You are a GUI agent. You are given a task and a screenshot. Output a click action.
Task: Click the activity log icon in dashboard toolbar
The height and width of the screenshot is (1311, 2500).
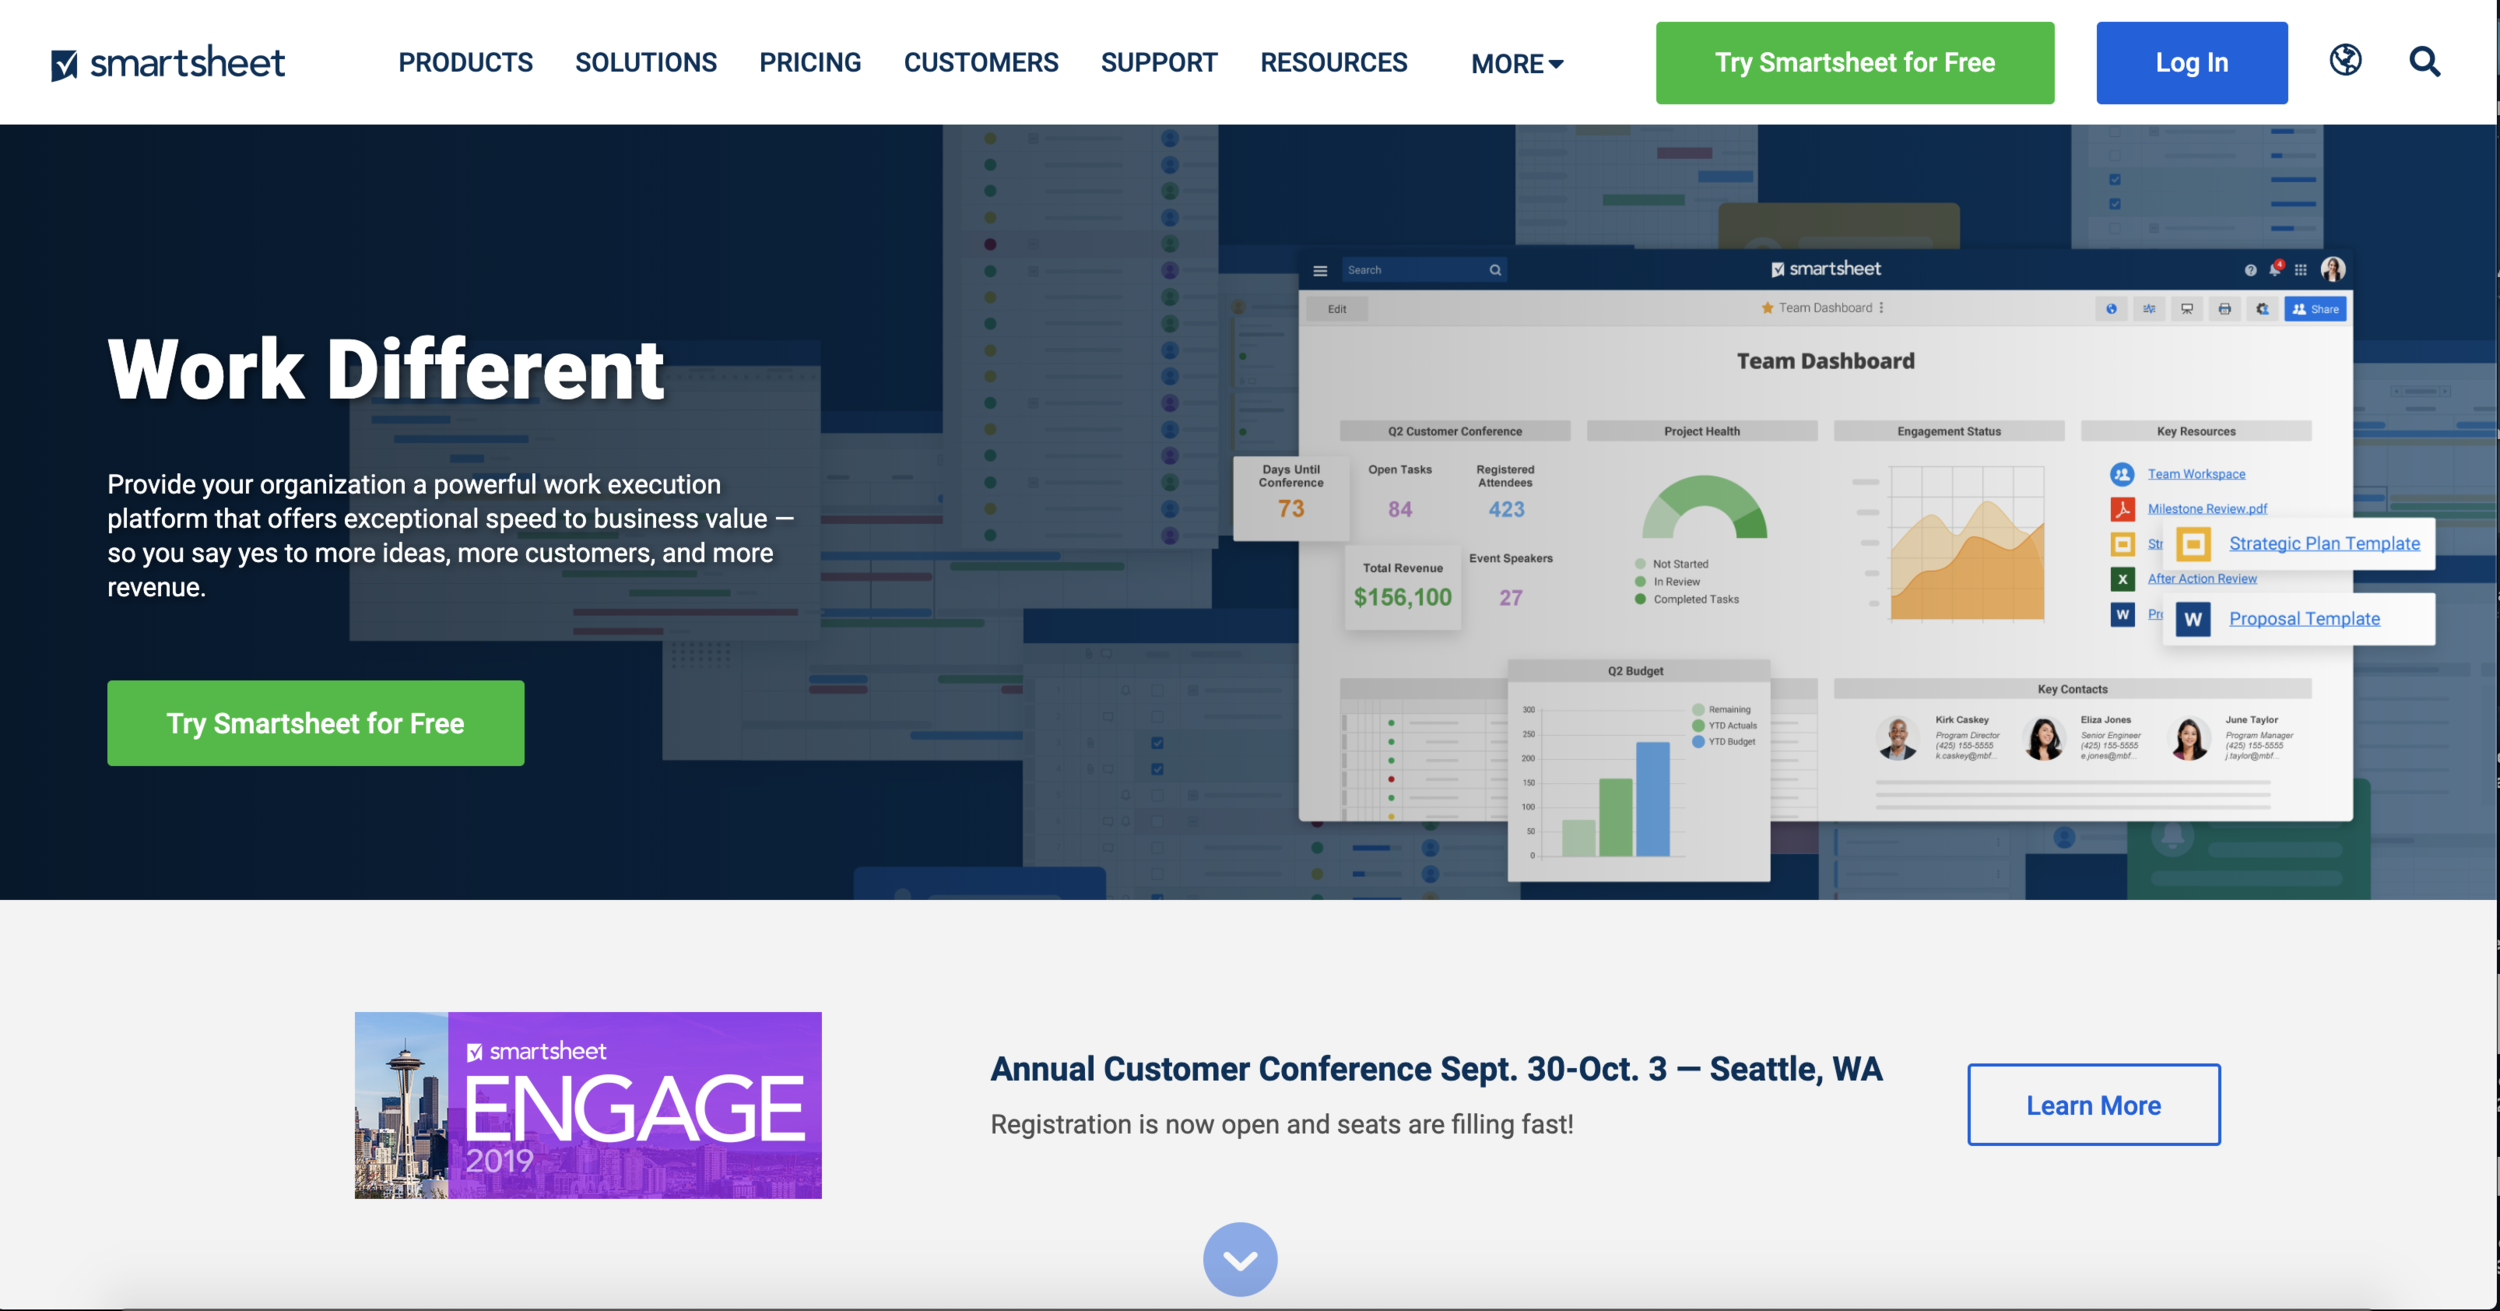click(x=2149, y=309)
